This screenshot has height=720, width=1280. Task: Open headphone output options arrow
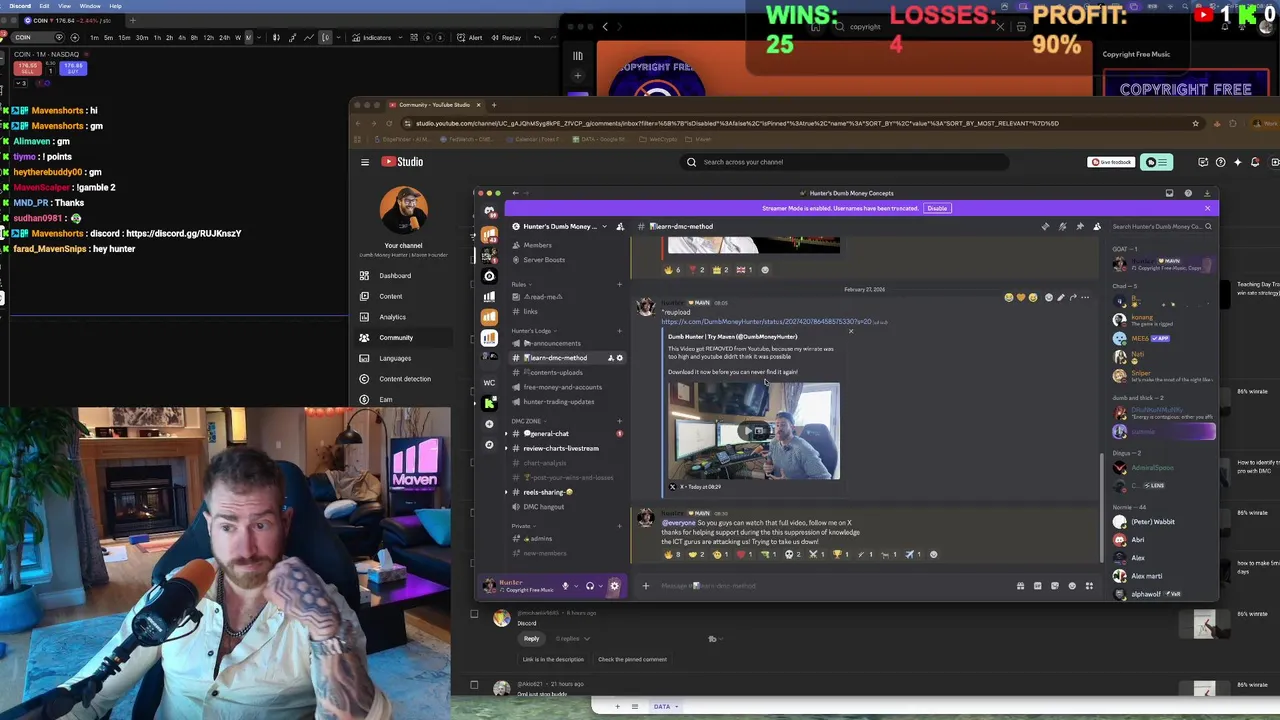pyautogui.click(x=601, y=586)
